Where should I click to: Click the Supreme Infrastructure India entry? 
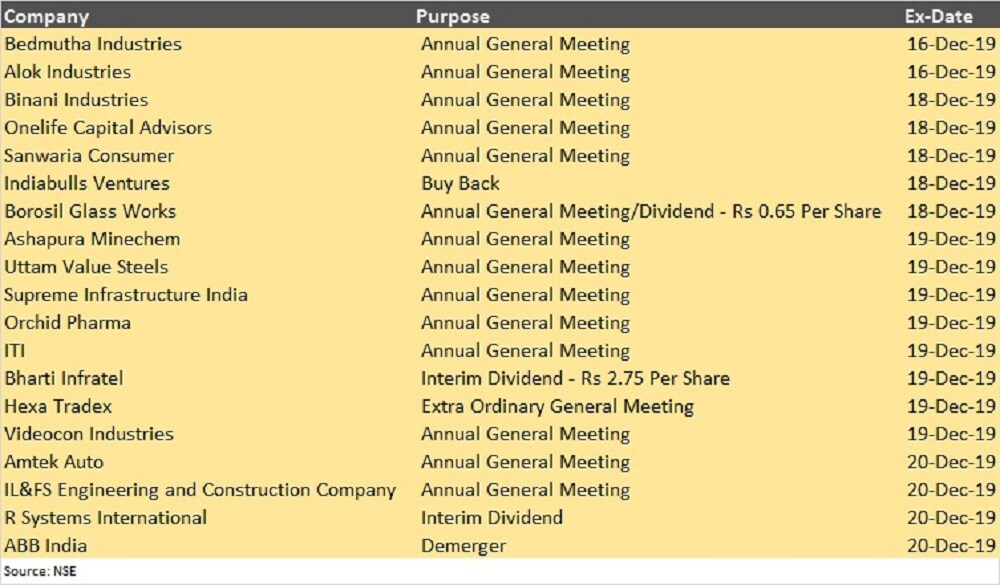[x=126, y=295]
